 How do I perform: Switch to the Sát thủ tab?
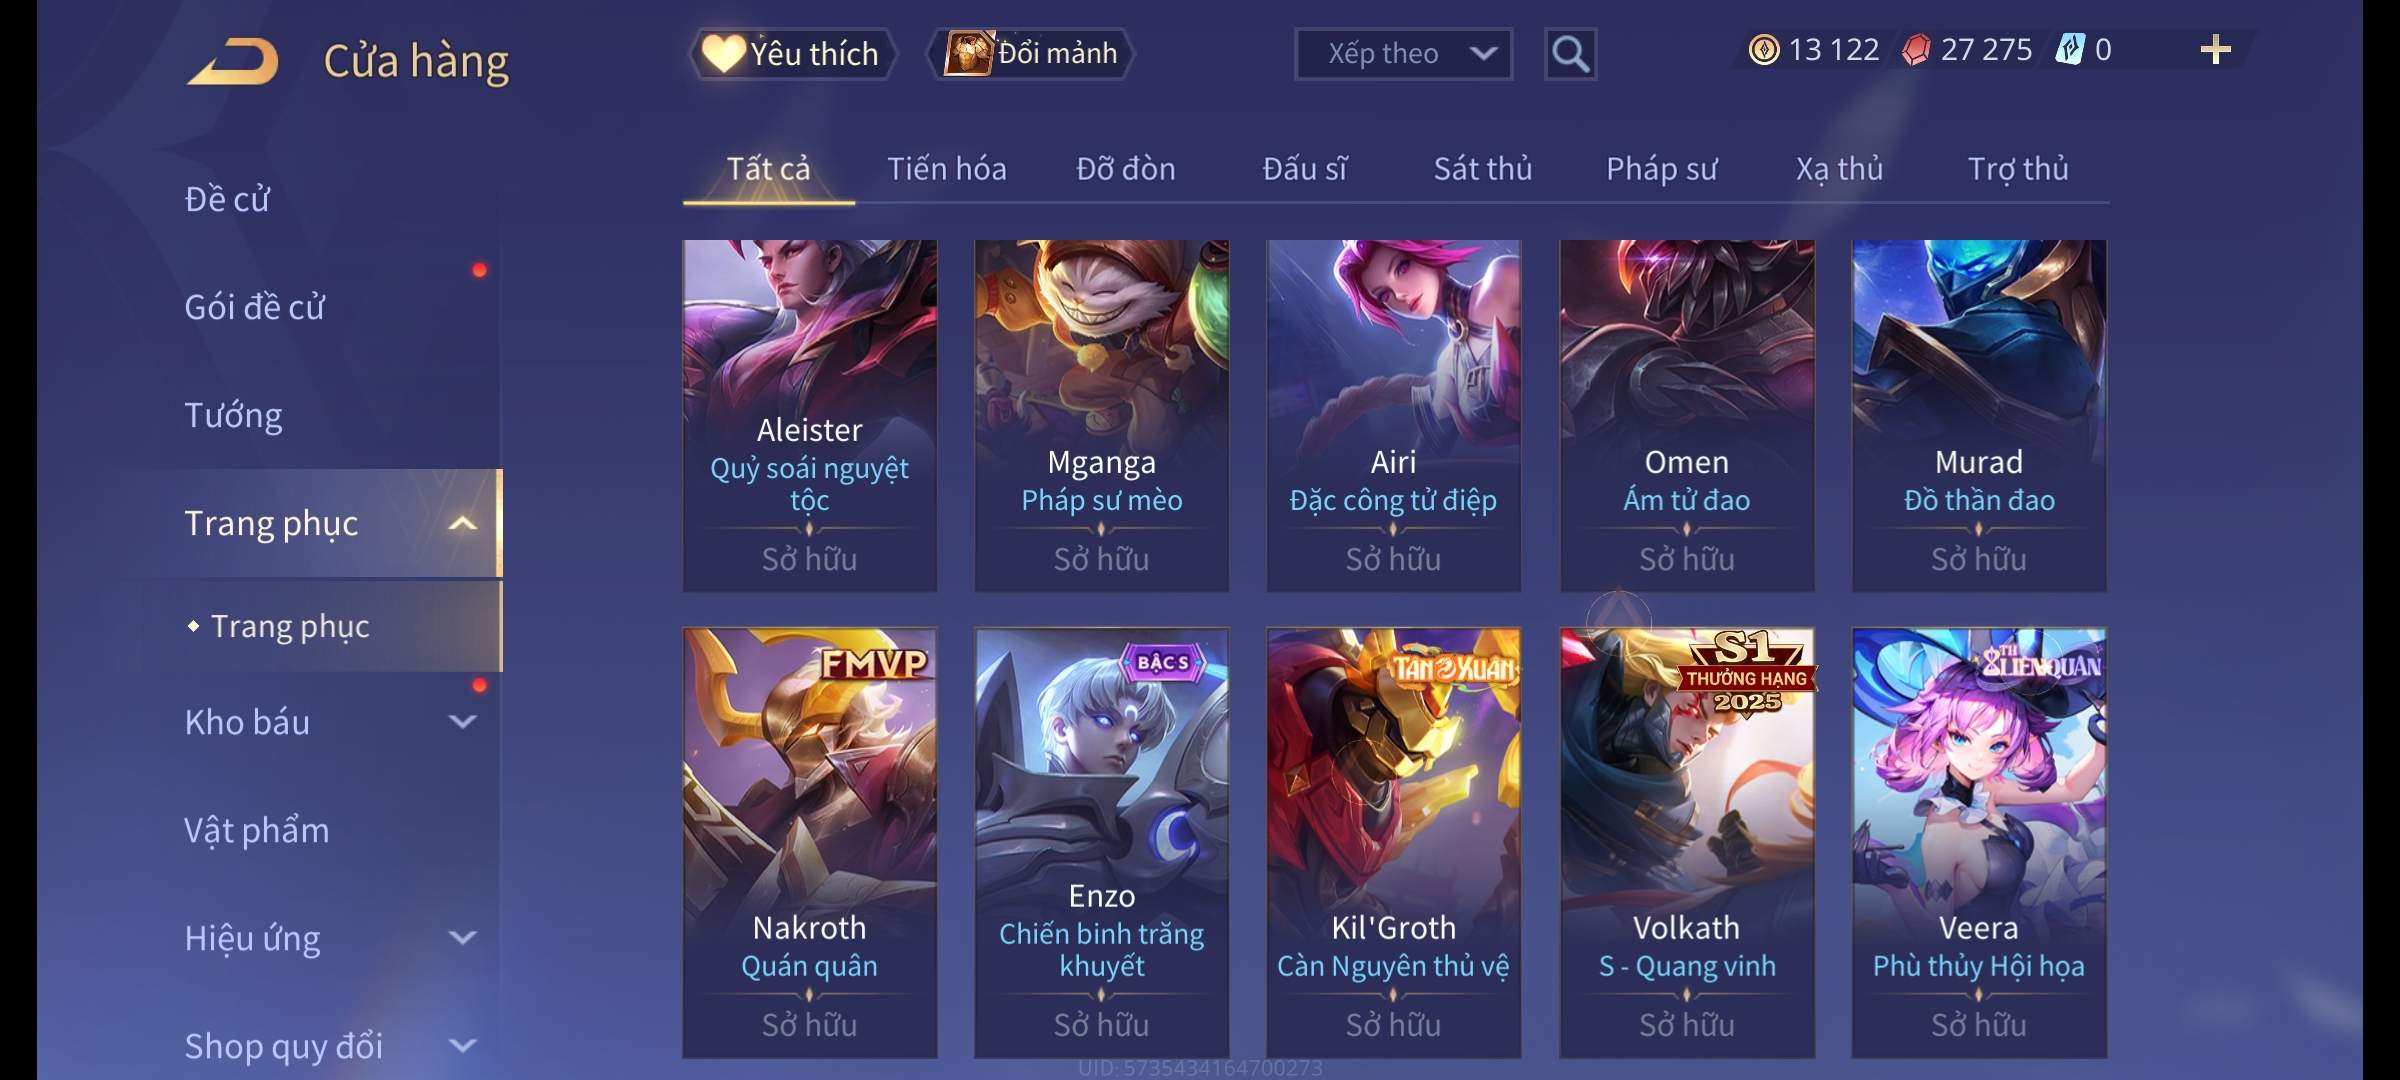(x=1483, y=169)
